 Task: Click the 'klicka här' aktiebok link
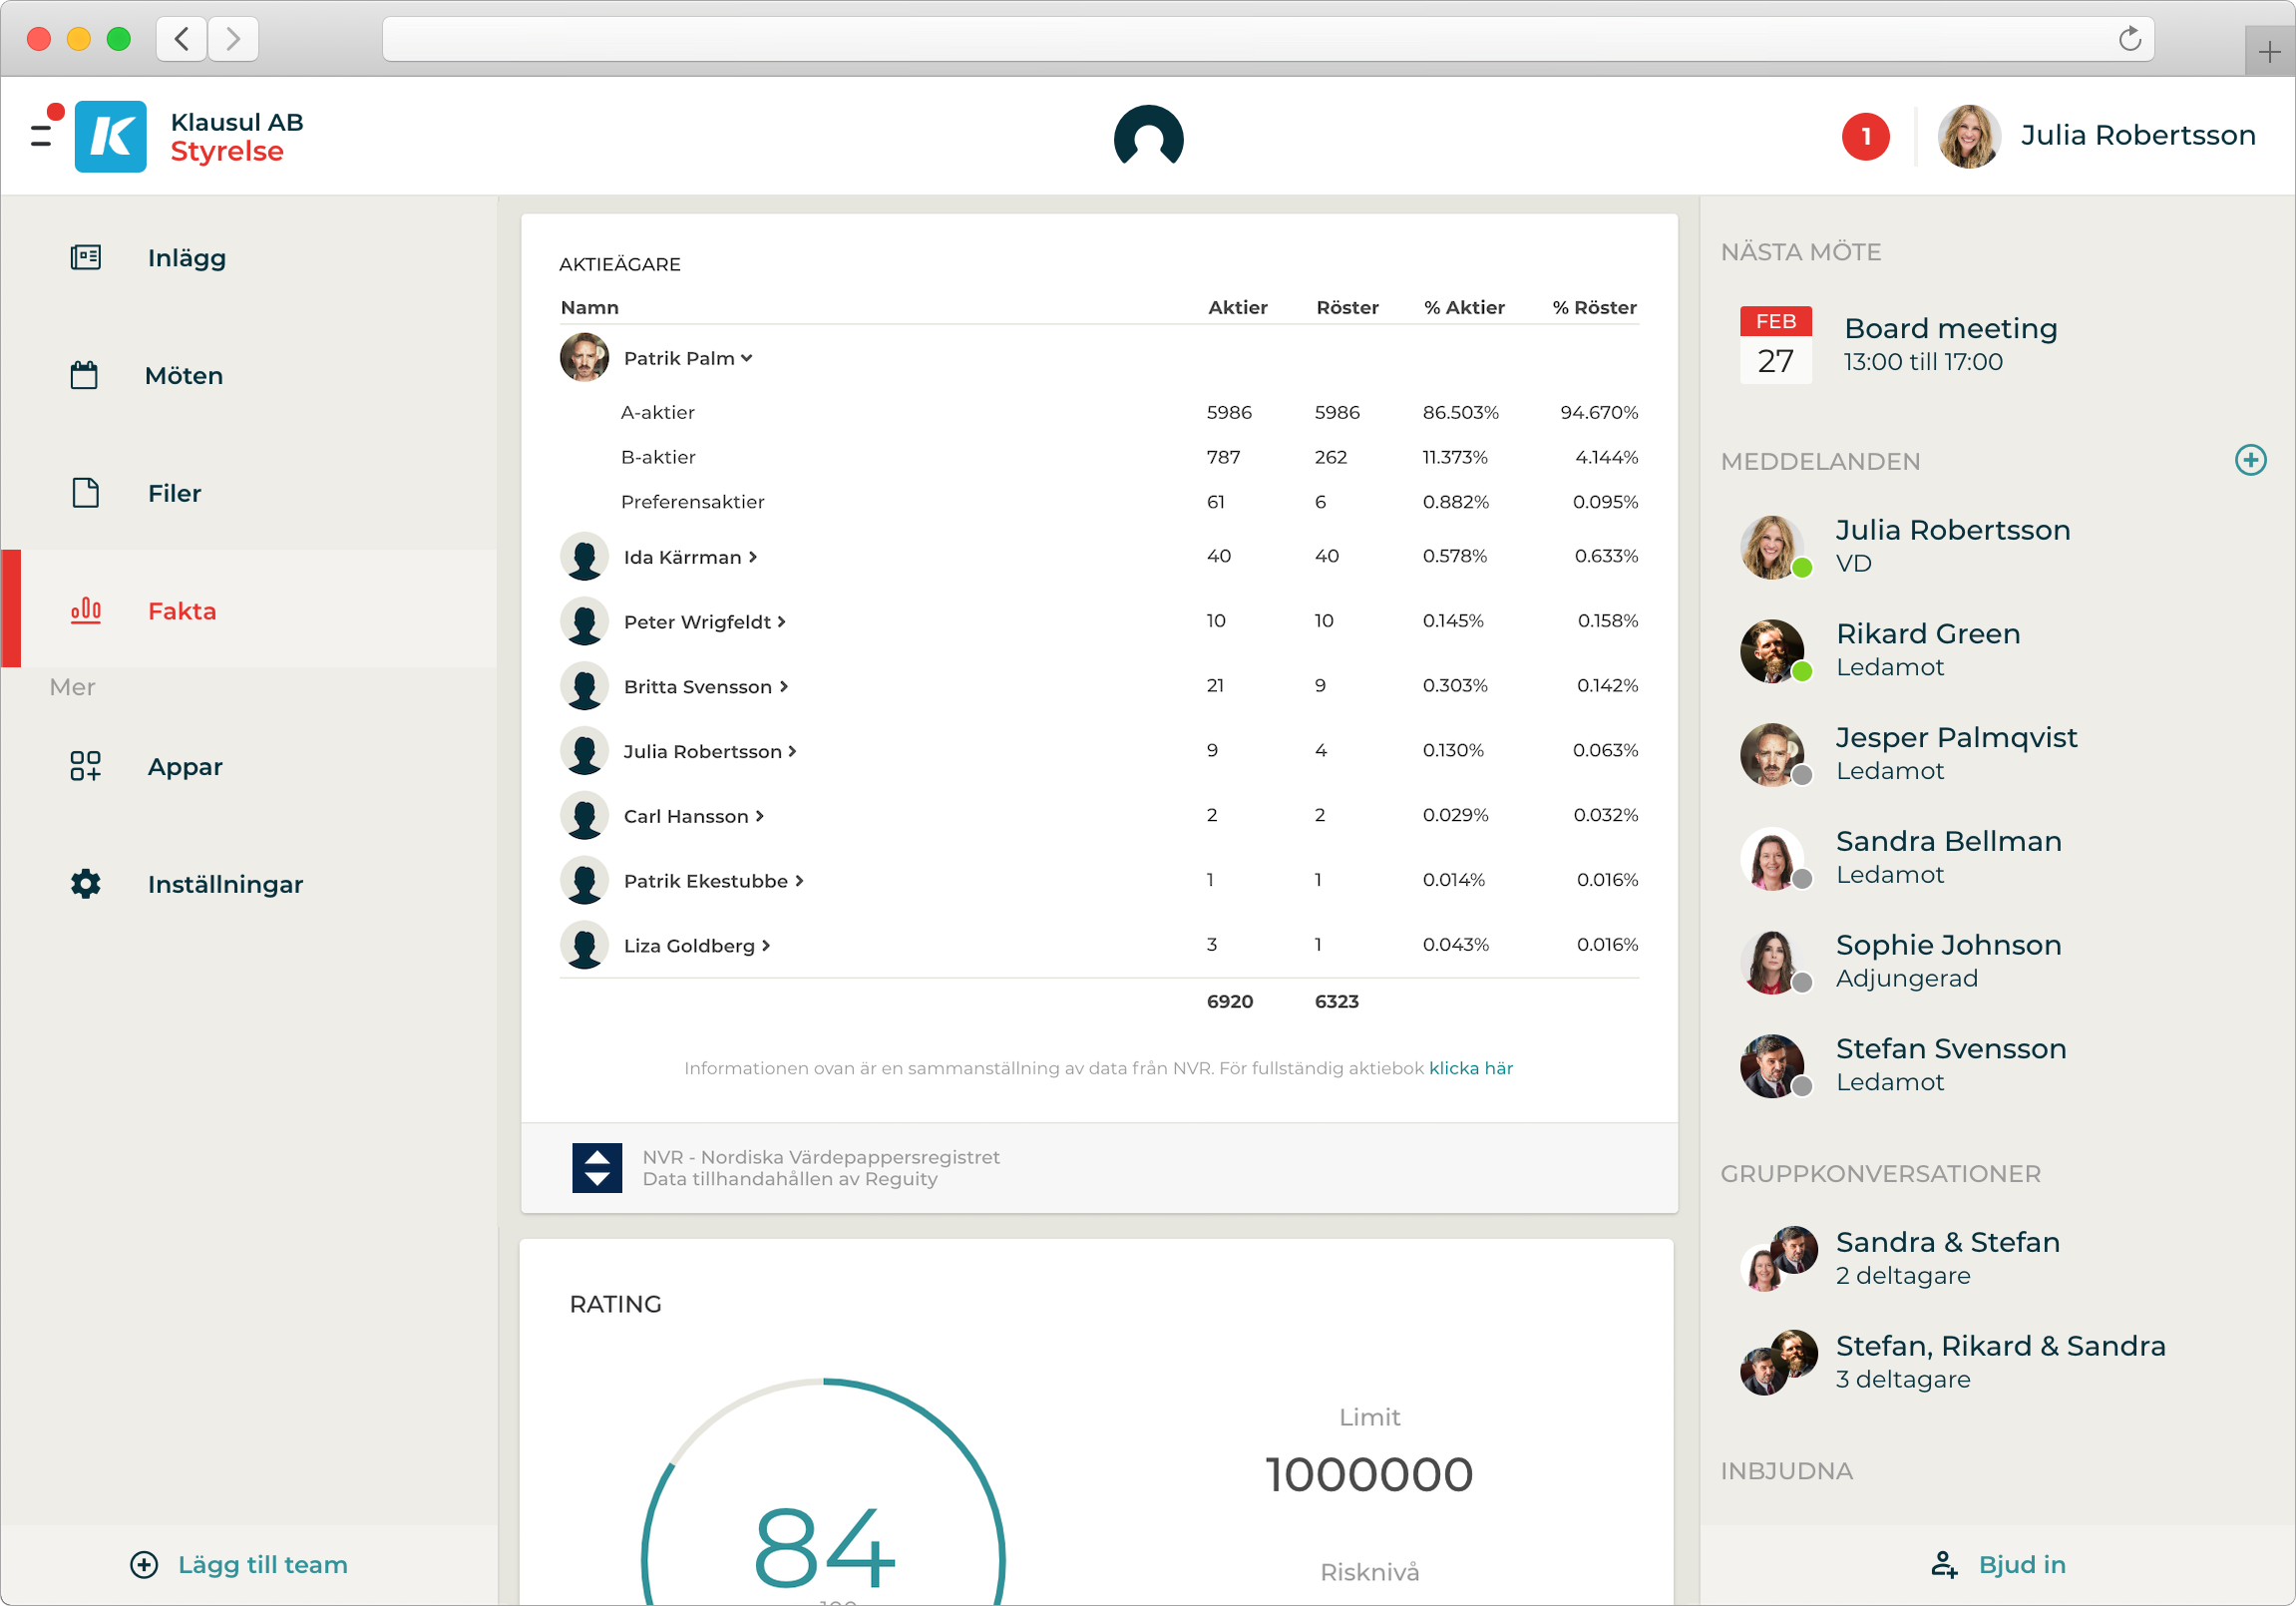[1470, 1068]
